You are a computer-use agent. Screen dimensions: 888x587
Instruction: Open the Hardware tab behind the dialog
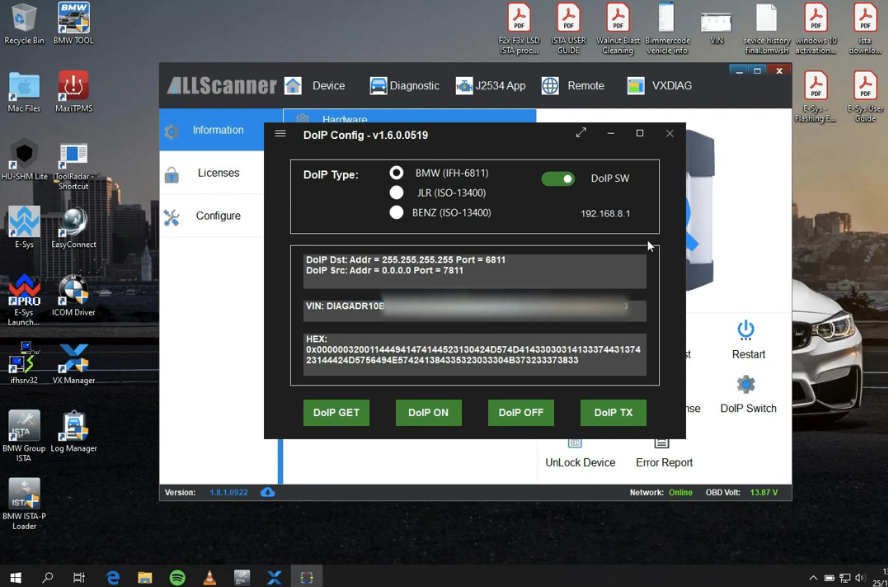[x=409, y=117]
